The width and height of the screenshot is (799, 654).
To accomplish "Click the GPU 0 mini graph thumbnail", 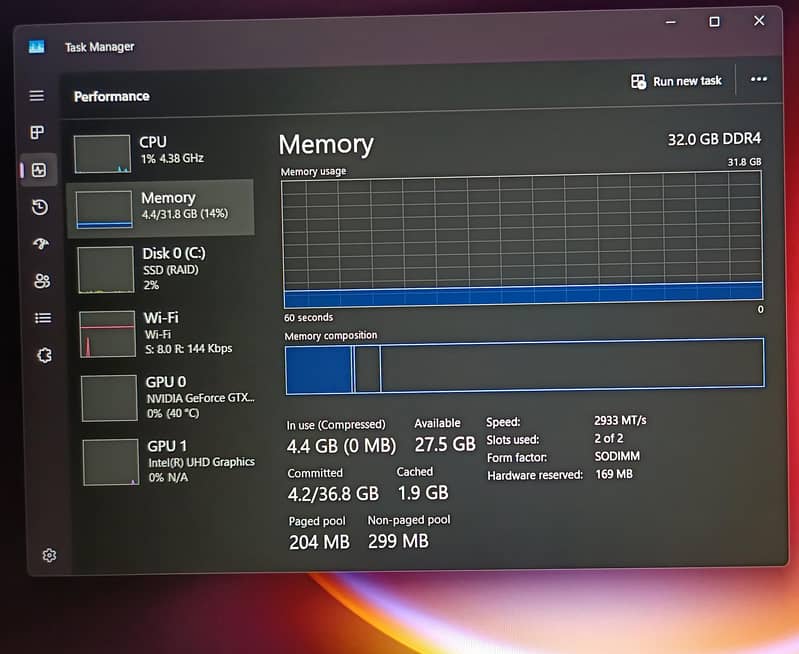I will (109, 398).
